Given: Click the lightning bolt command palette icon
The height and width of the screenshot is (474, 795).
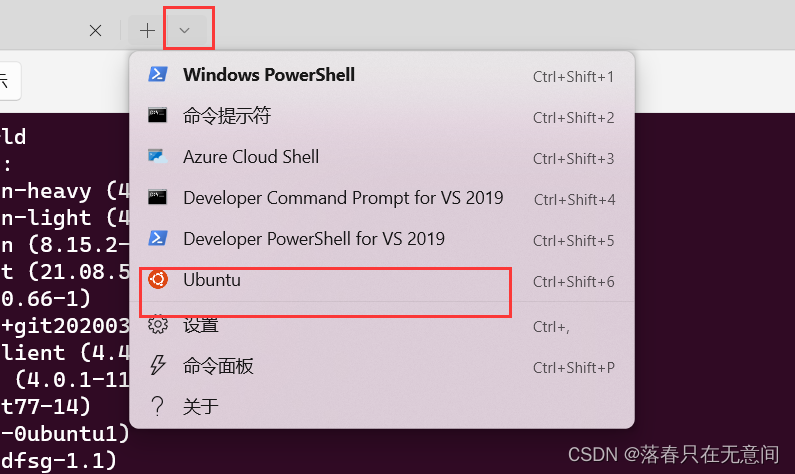Looking at the screenshot, I should (x=158, y=365).
